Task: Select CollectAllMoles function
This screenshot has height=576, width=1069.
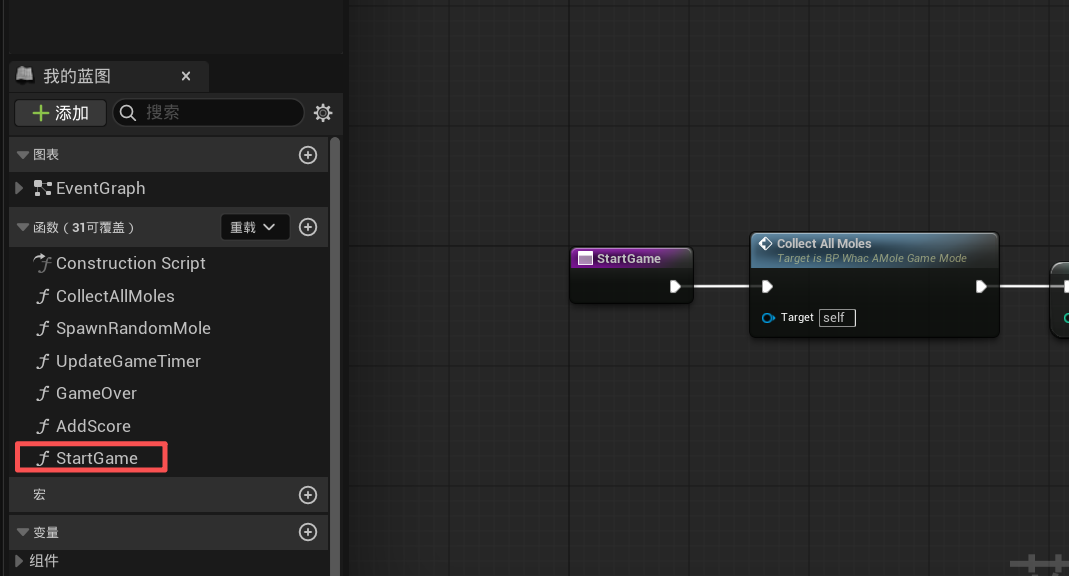Action: coord(115,296)
